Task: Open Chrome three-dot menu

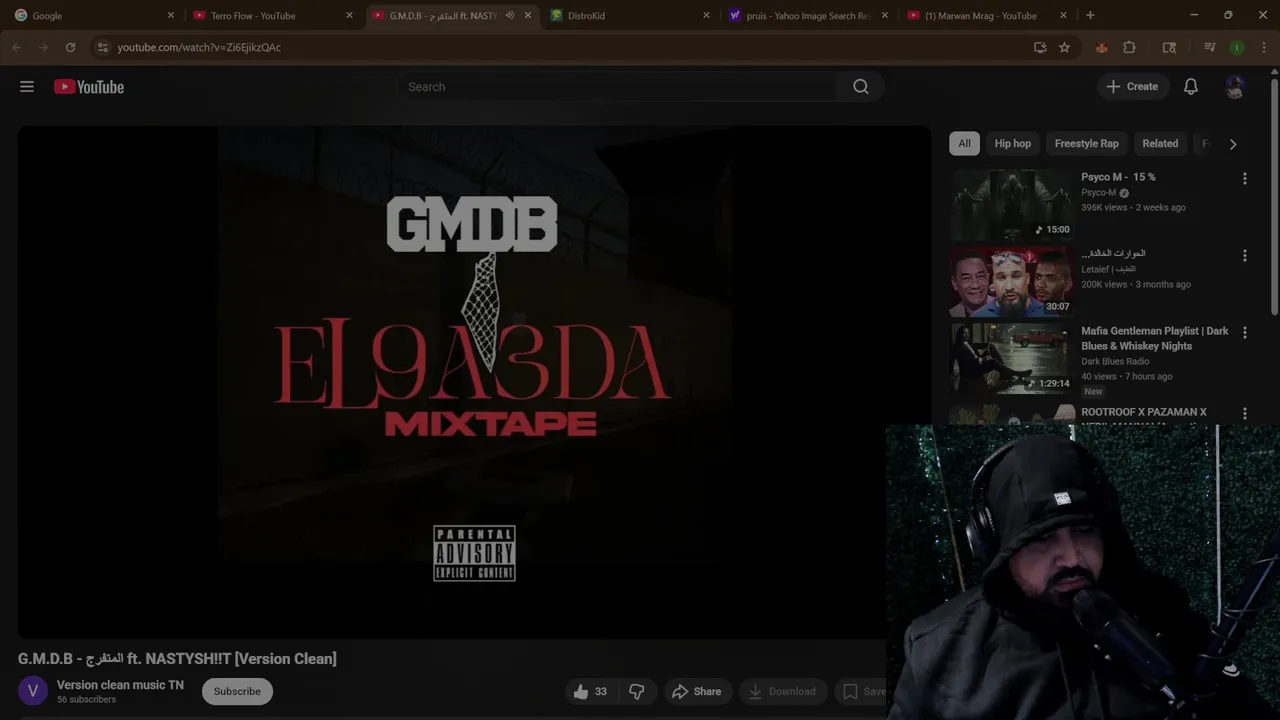Action: point(1263,47)
